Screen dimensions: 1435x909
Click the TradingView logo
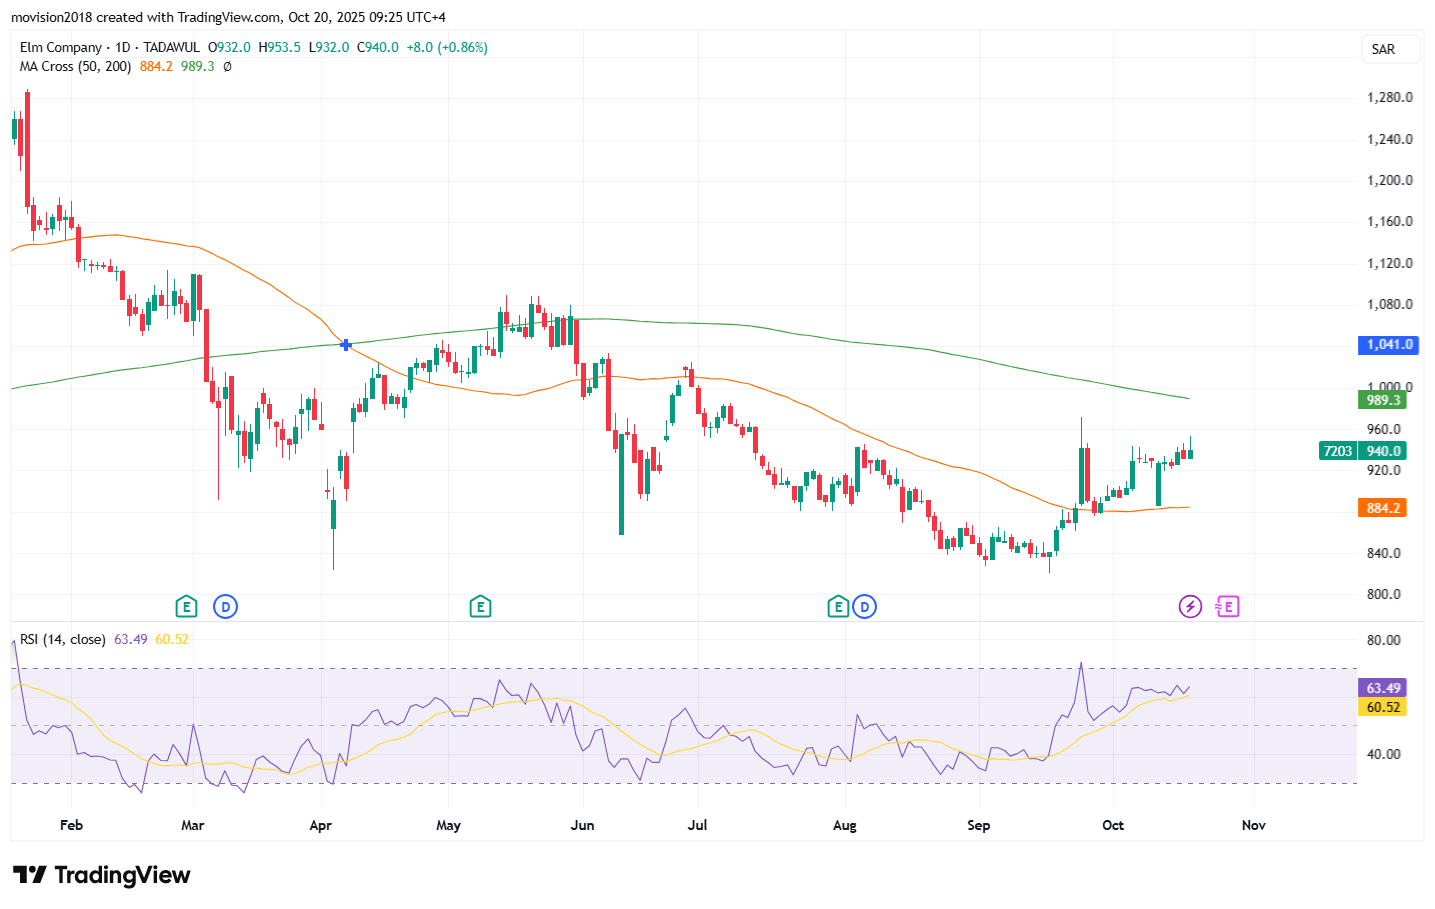coord(102,875)
